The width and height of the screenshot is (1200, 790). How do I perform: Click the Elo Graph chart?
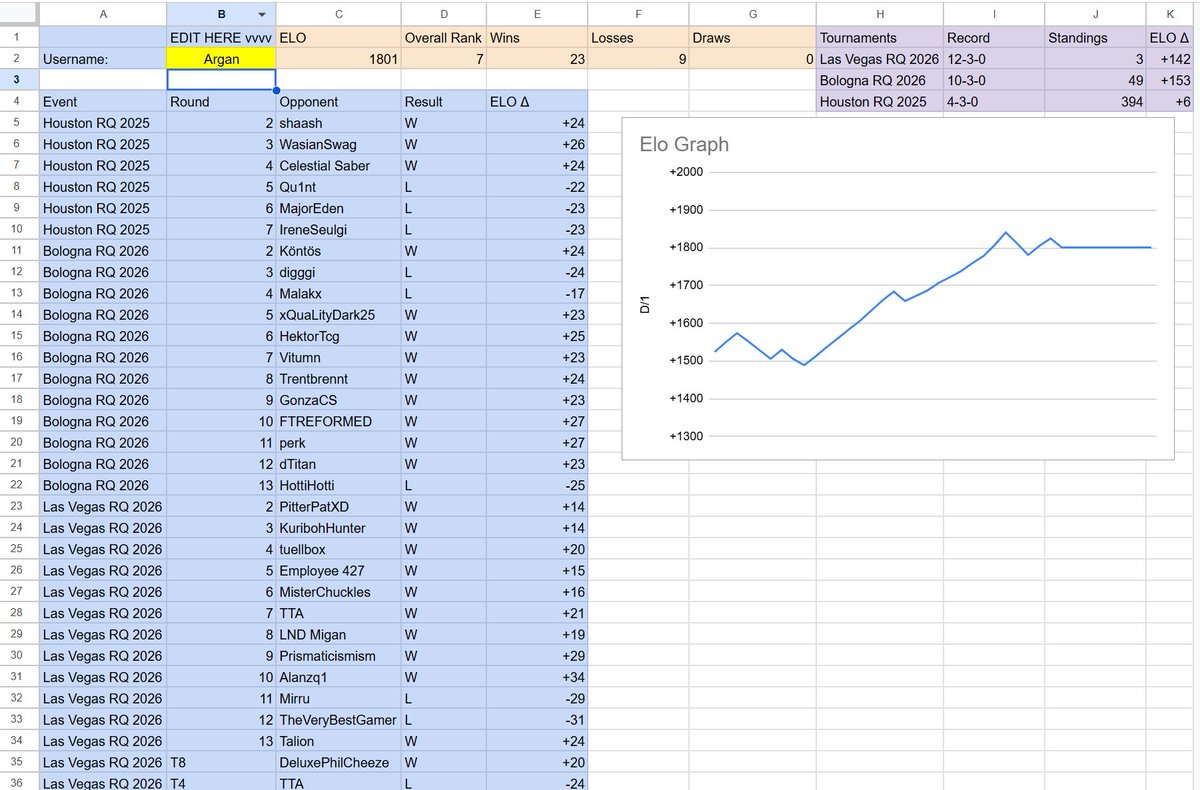coord(900,290)
